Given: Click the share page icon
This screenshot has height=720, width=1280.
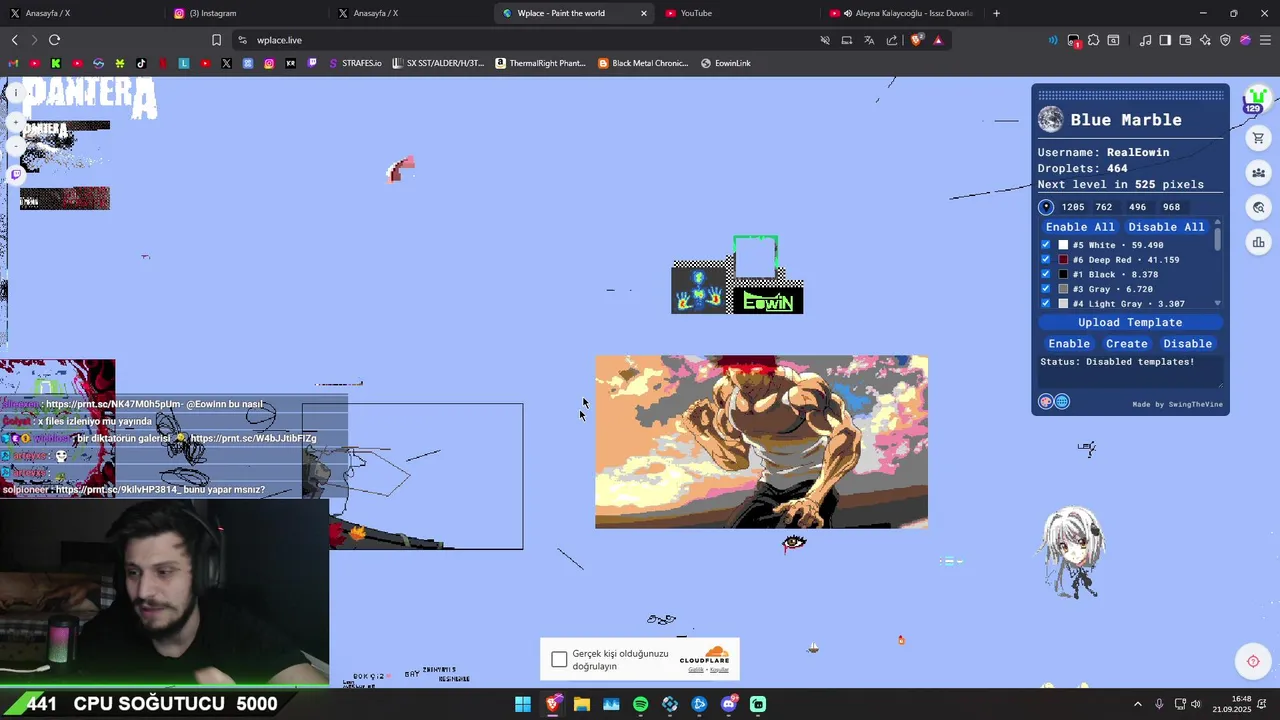Looking at the screenshot, I should 892,40.
